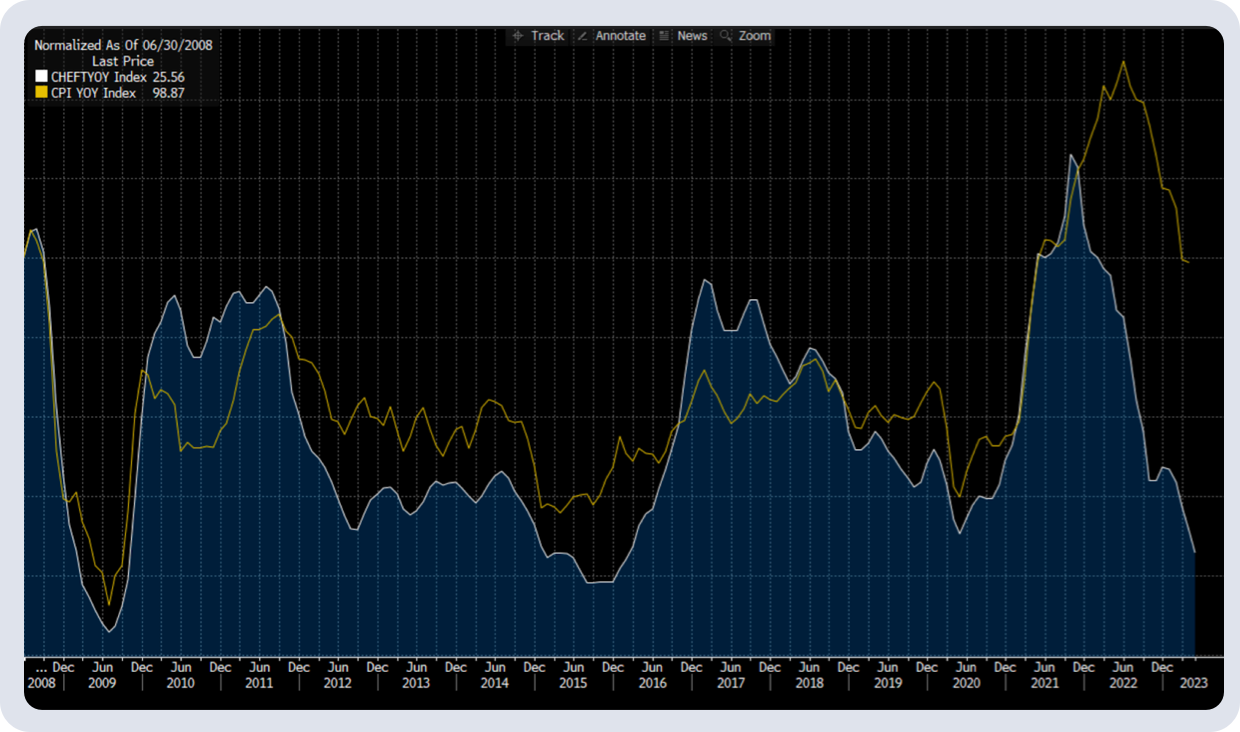Viewport: 1240px width, 732px height.
Task: Click the 98.87 last price value
Action: point(168,93)
